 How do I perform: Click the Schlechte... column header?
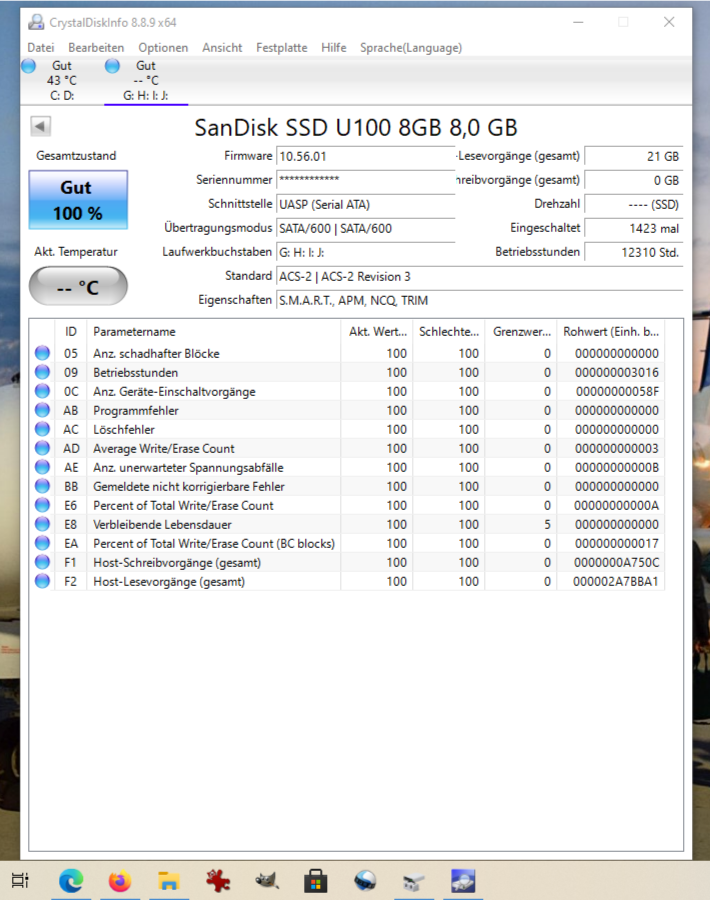(449, 332)
